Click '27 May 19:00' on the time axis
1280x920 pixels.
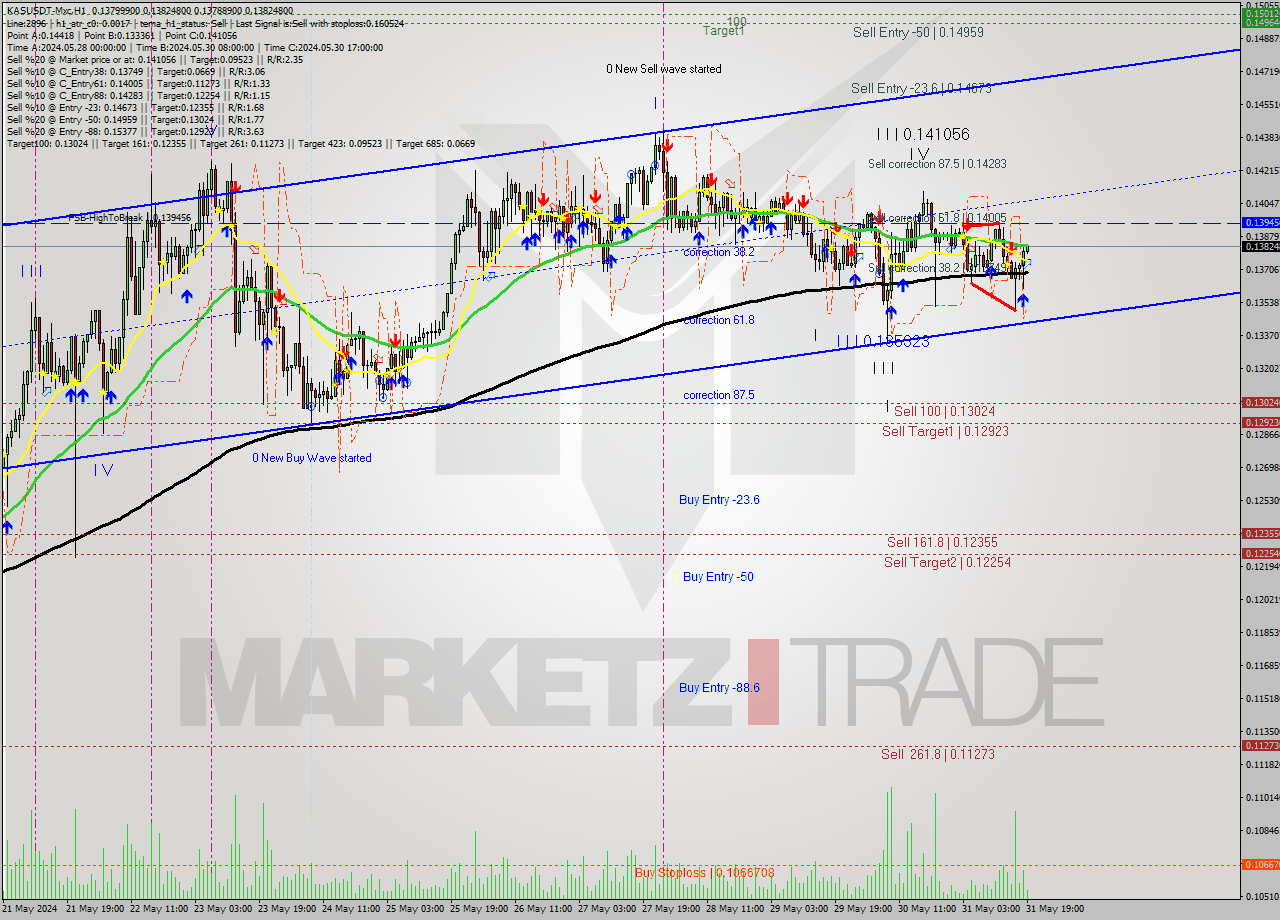[x=670, y=909]
